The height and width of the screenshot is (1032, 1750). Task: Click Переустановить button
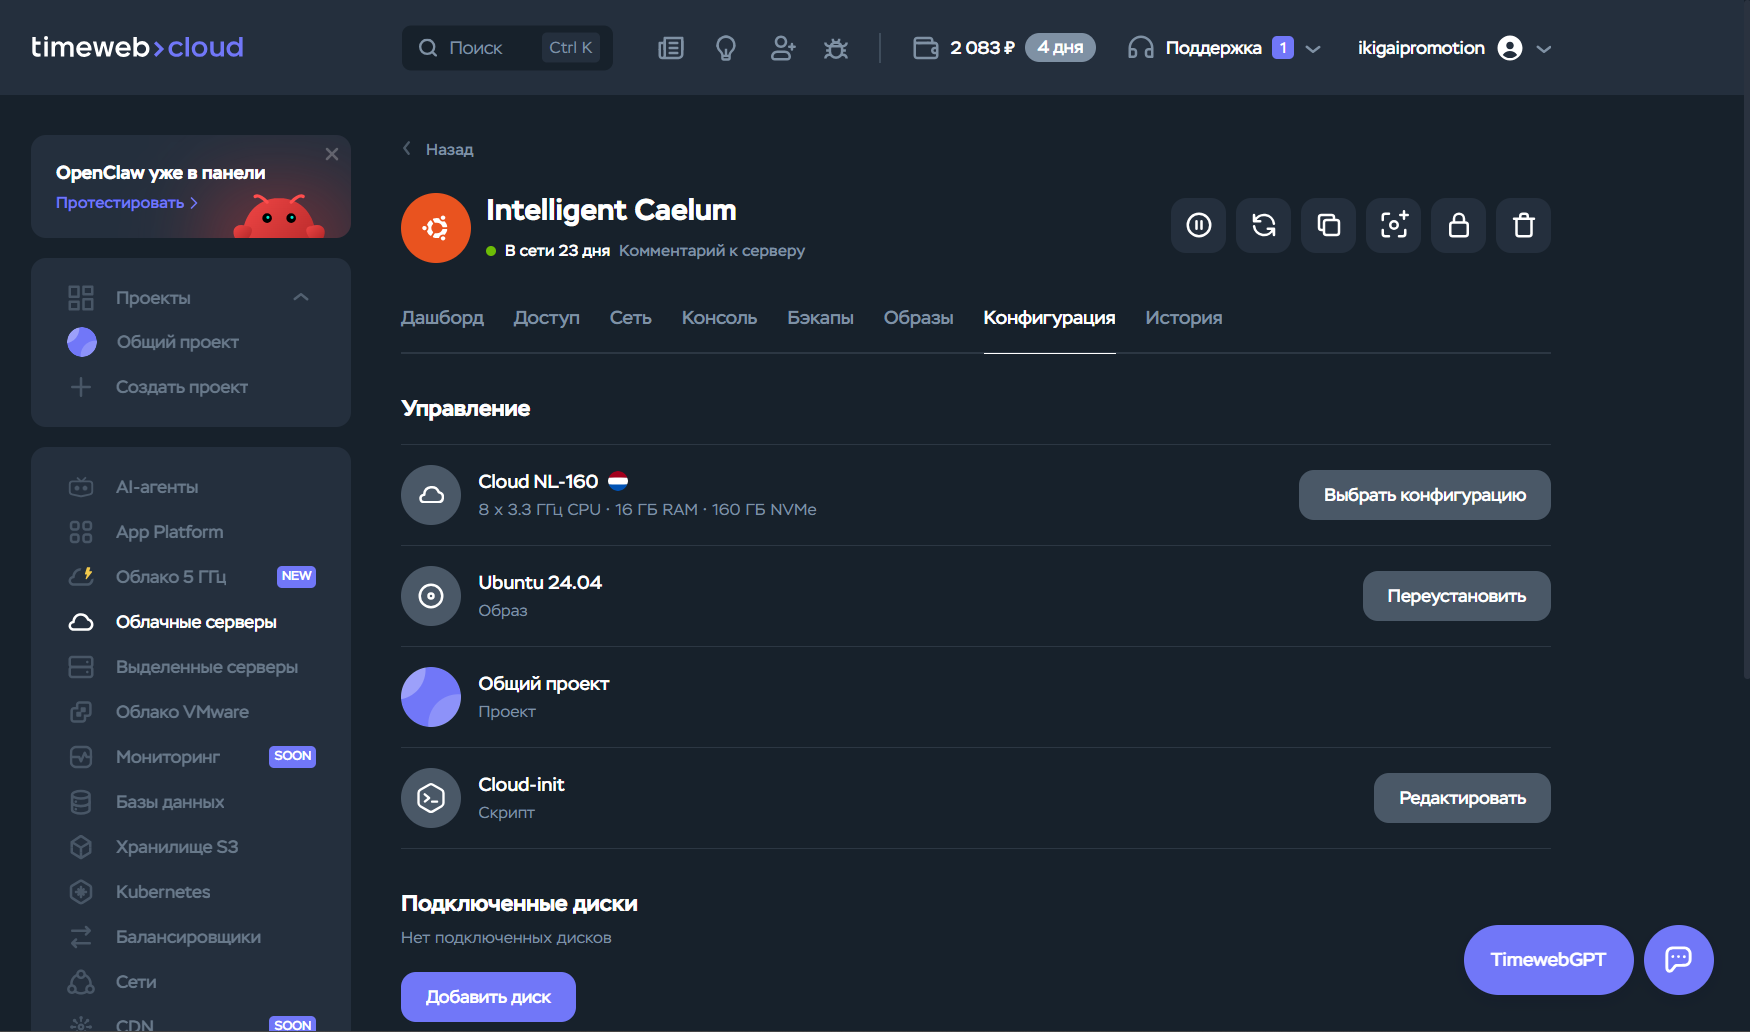click(1457, 596)
